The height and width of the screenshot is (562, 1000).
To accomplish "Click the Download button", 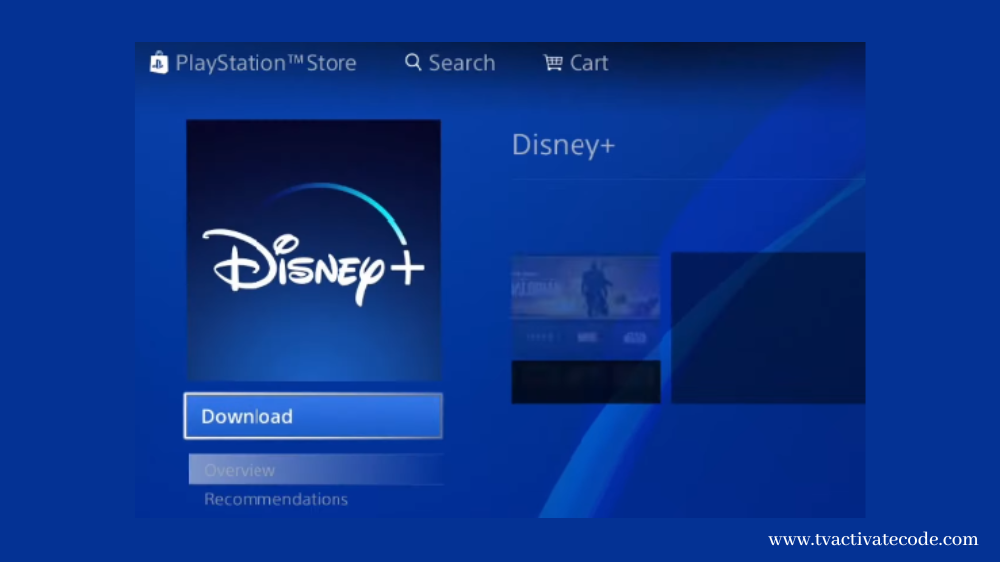I will (313, 416).
